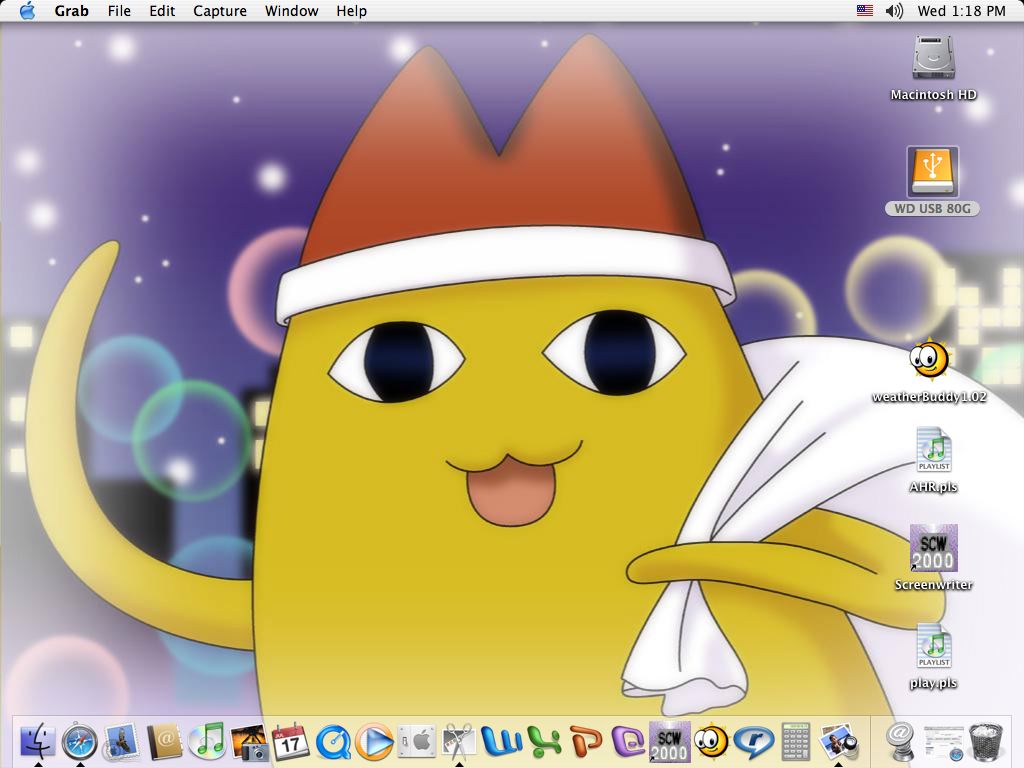Launch RealPlayer from the dock

click(754, 741)
